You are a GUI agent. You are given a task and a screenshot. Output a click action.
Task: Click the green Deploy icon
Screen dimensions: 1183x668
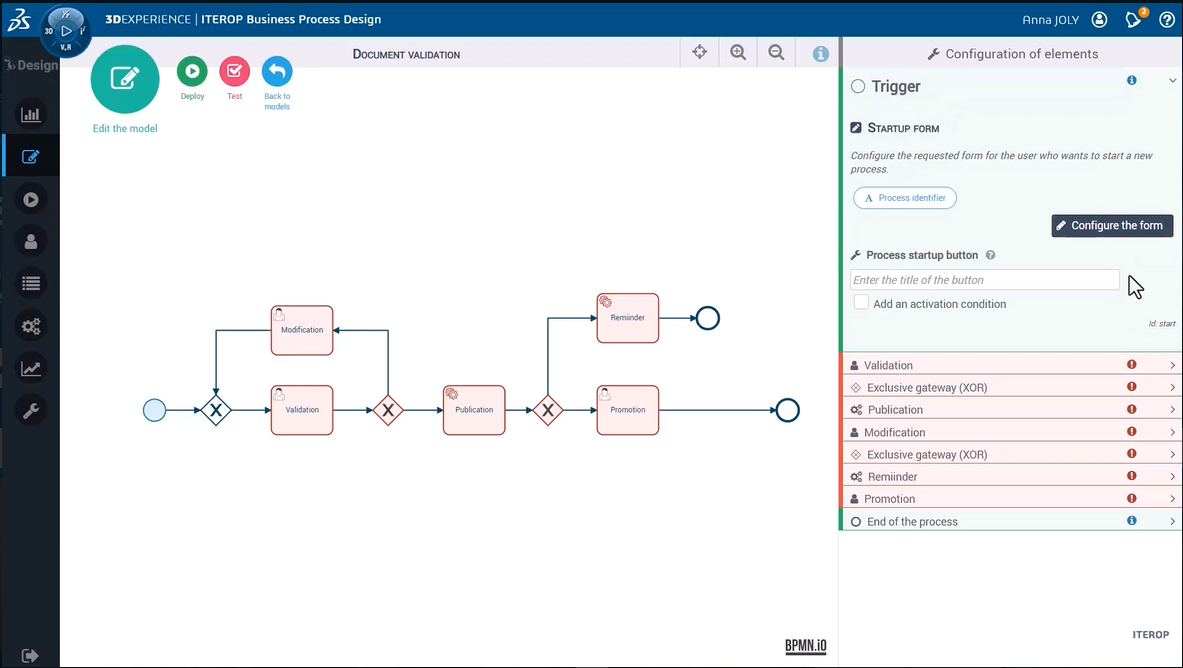pyautogui.click(x=192, y=72)
